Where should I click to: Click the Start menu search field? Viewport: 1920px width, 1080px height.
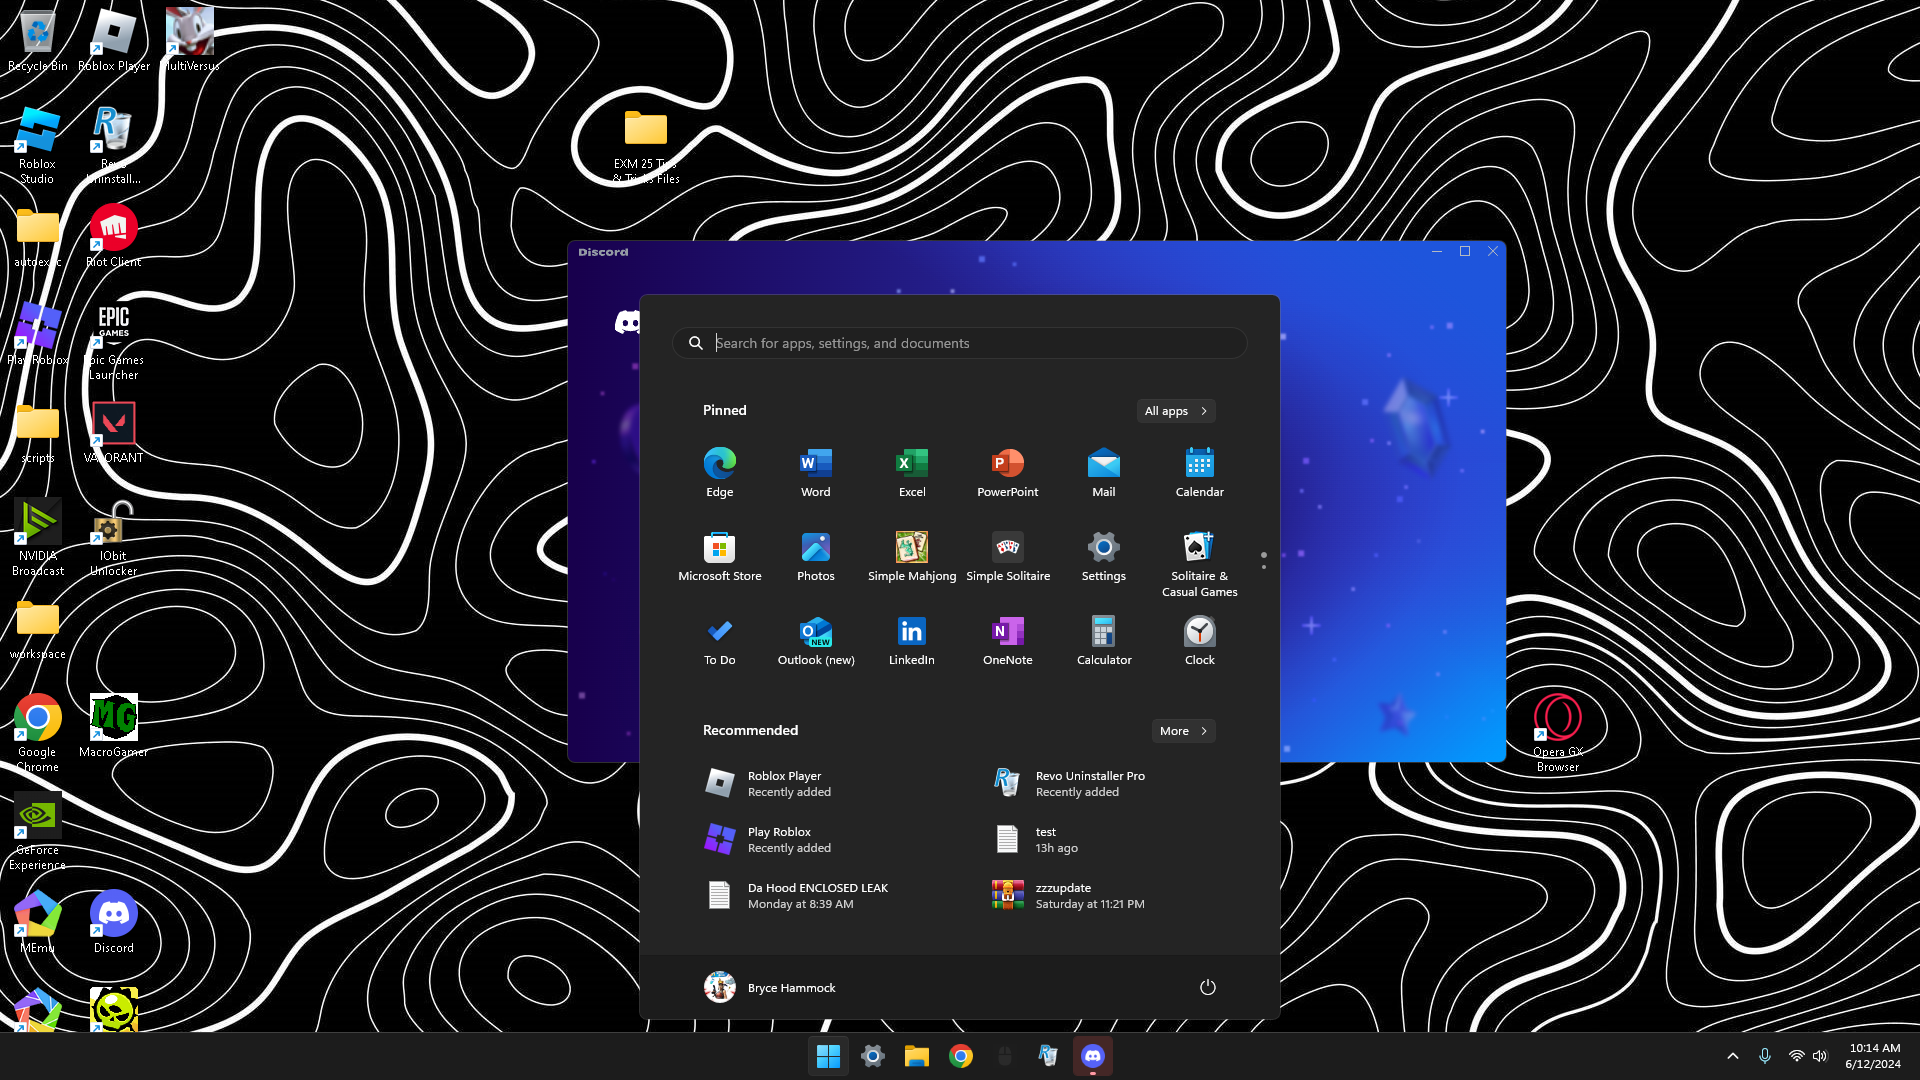pyautogui.click(x=960, y=343)
